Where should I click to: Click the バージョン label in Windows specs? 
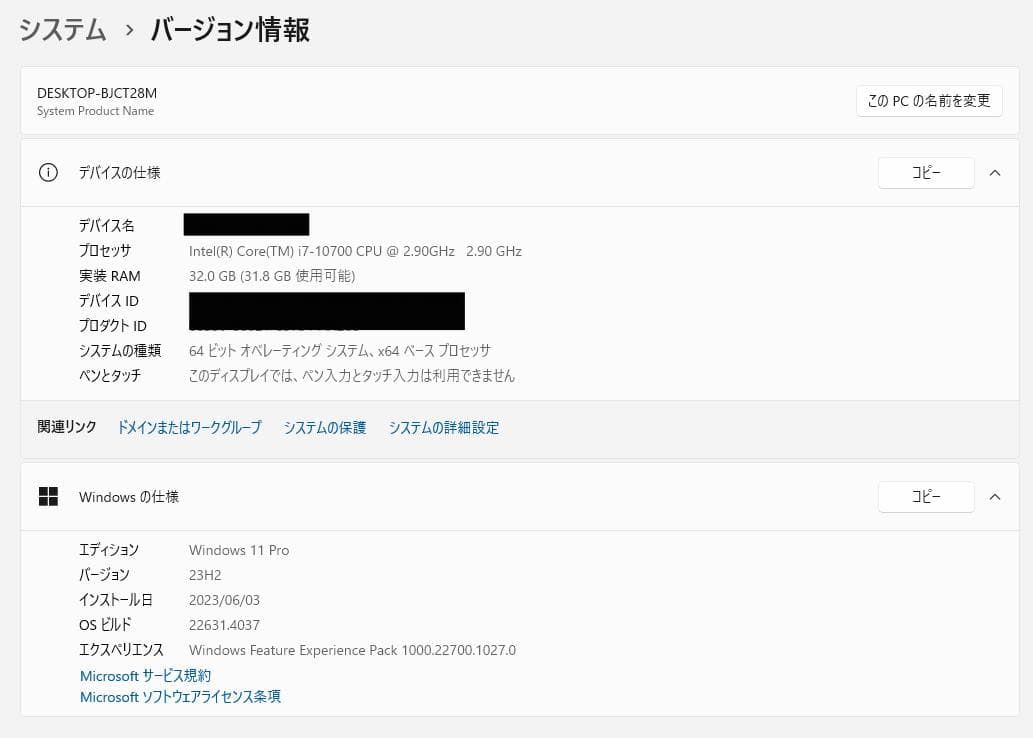click(104, 575)
